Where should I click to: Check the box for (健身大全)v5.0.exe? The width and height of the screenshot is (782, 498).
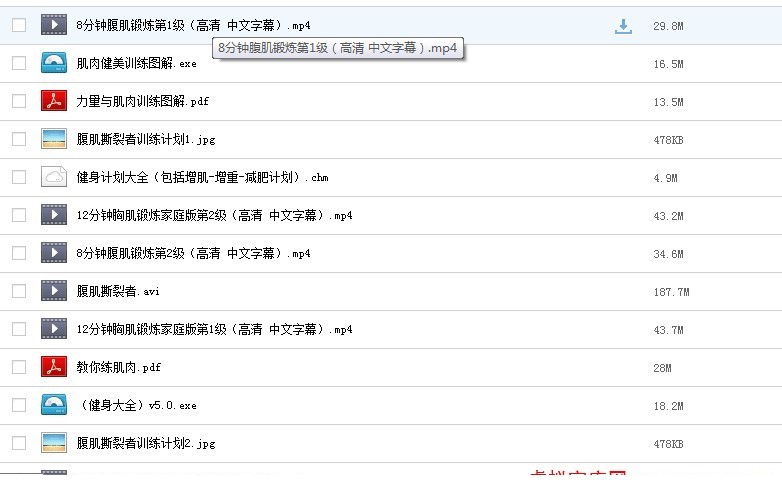click(19, 405)
